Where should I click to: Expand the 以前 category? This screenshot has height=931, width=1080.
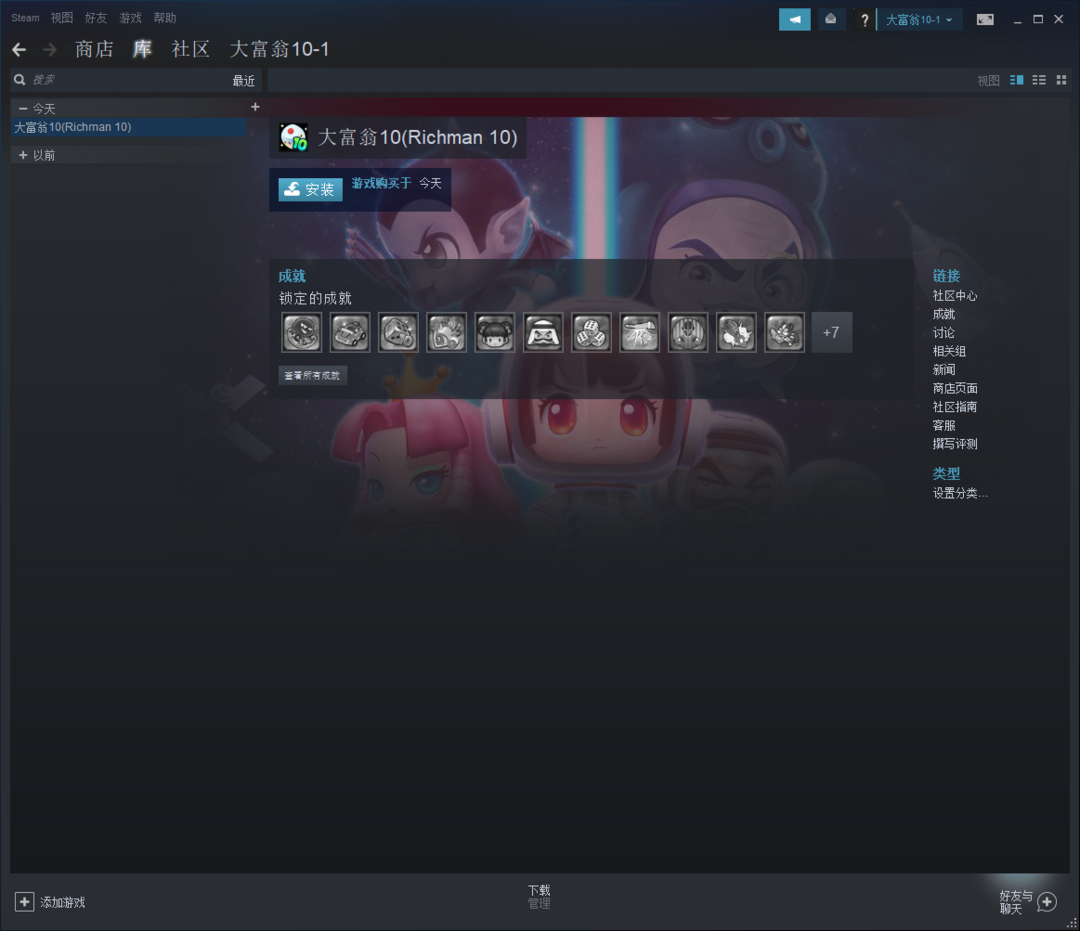[23, 155]
